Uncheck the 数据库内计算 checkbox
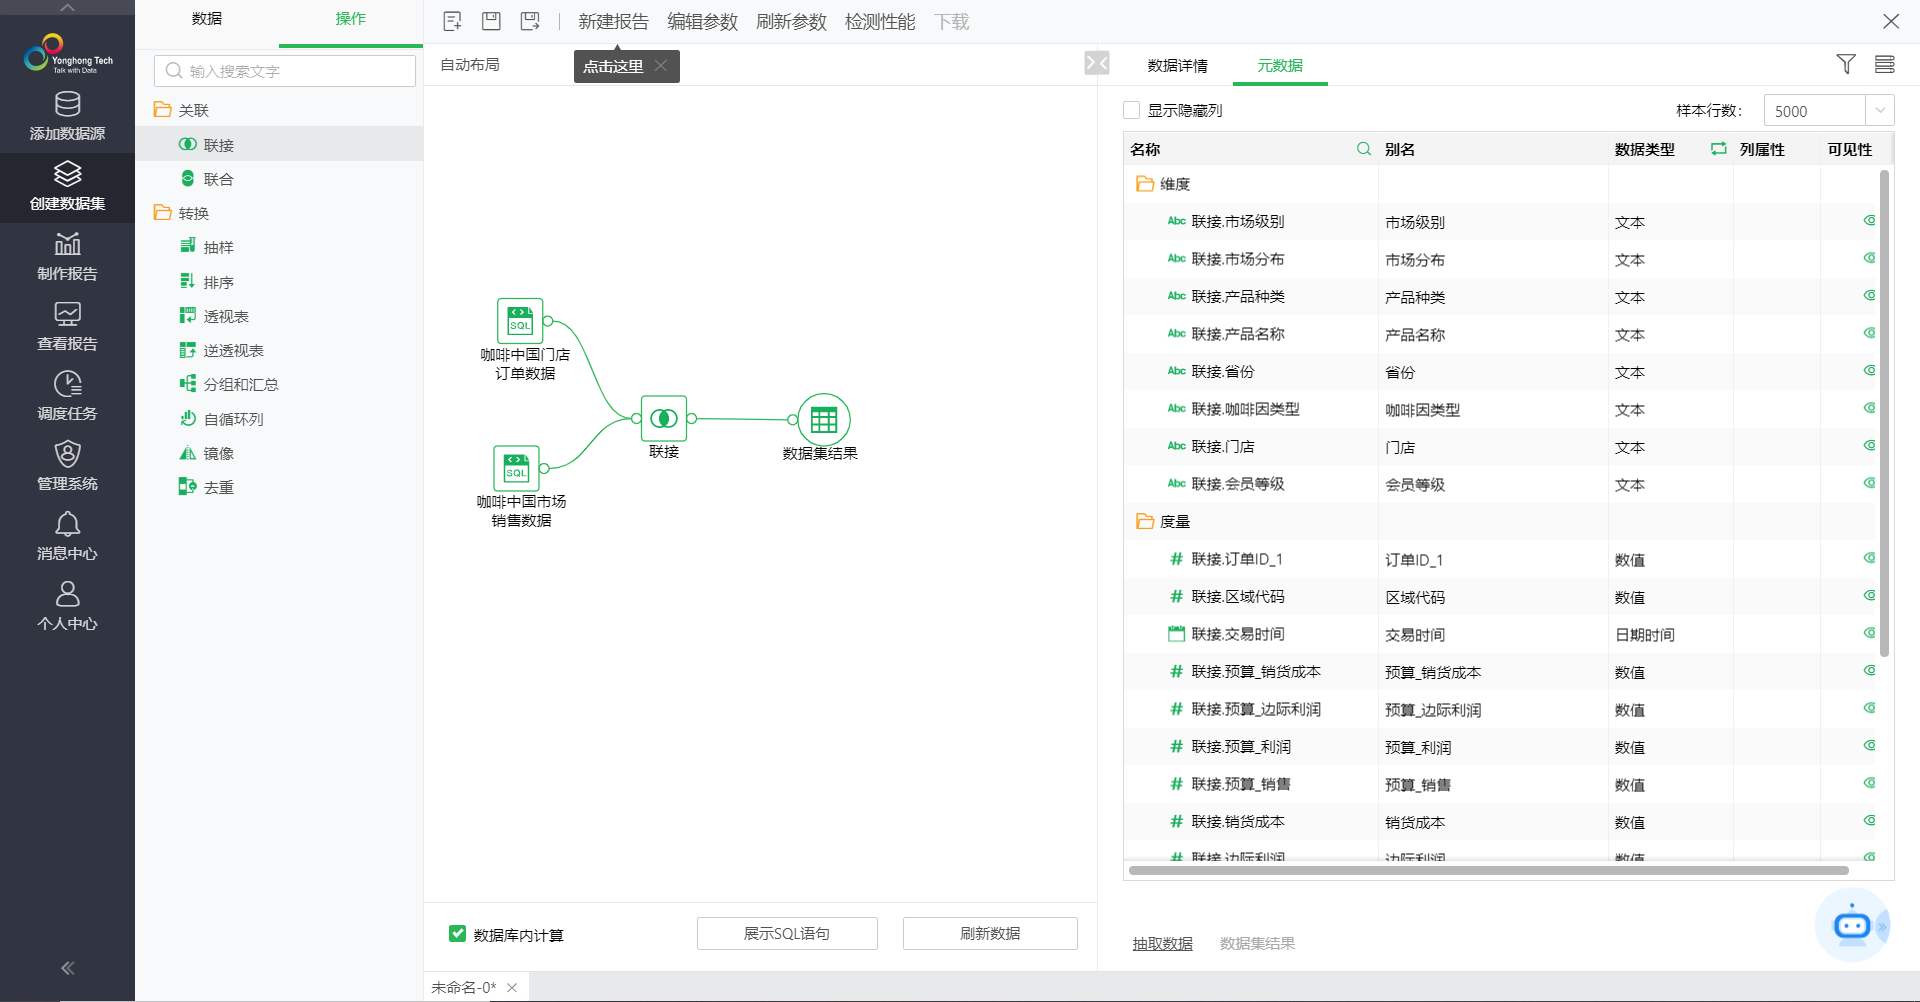This screenshot has height=1002, width=1920. 457,934
